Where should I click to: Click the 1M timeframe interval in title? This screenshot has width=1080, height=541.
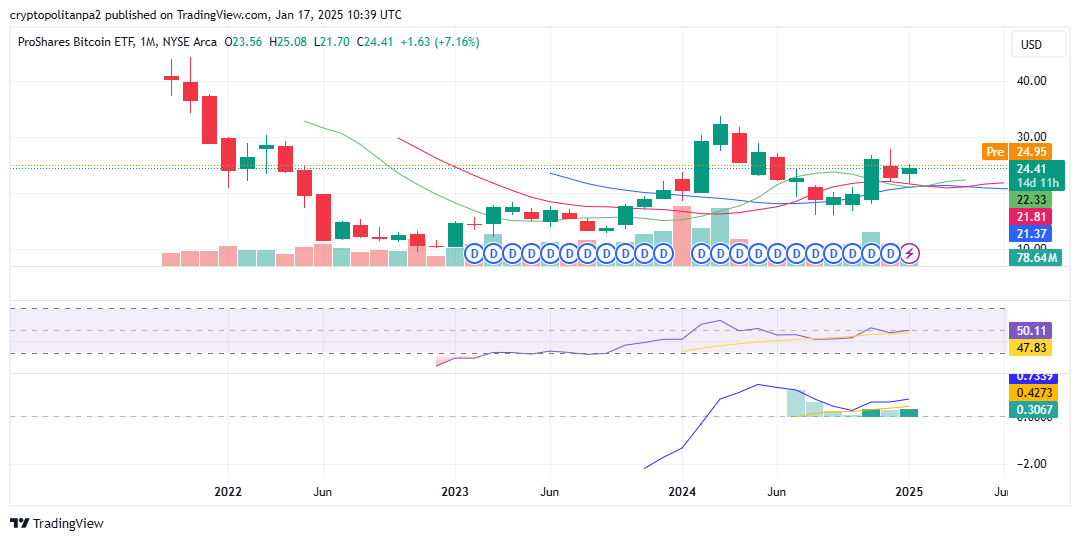pyautogui.click(x=148, y=42)
